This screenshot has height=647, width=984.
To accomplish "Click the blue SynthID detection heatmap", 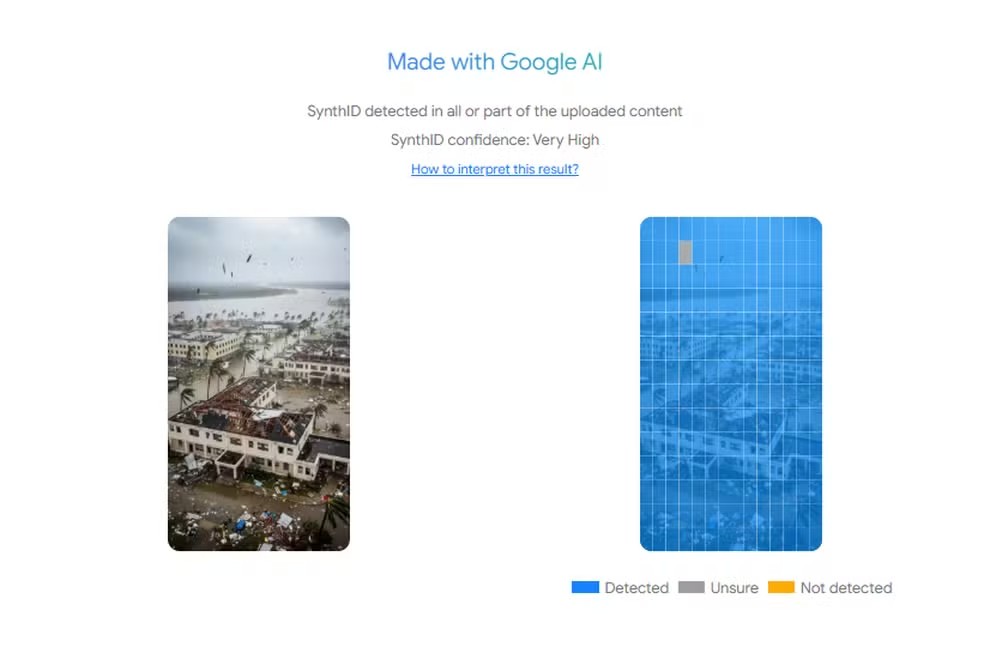I will 730,384.
